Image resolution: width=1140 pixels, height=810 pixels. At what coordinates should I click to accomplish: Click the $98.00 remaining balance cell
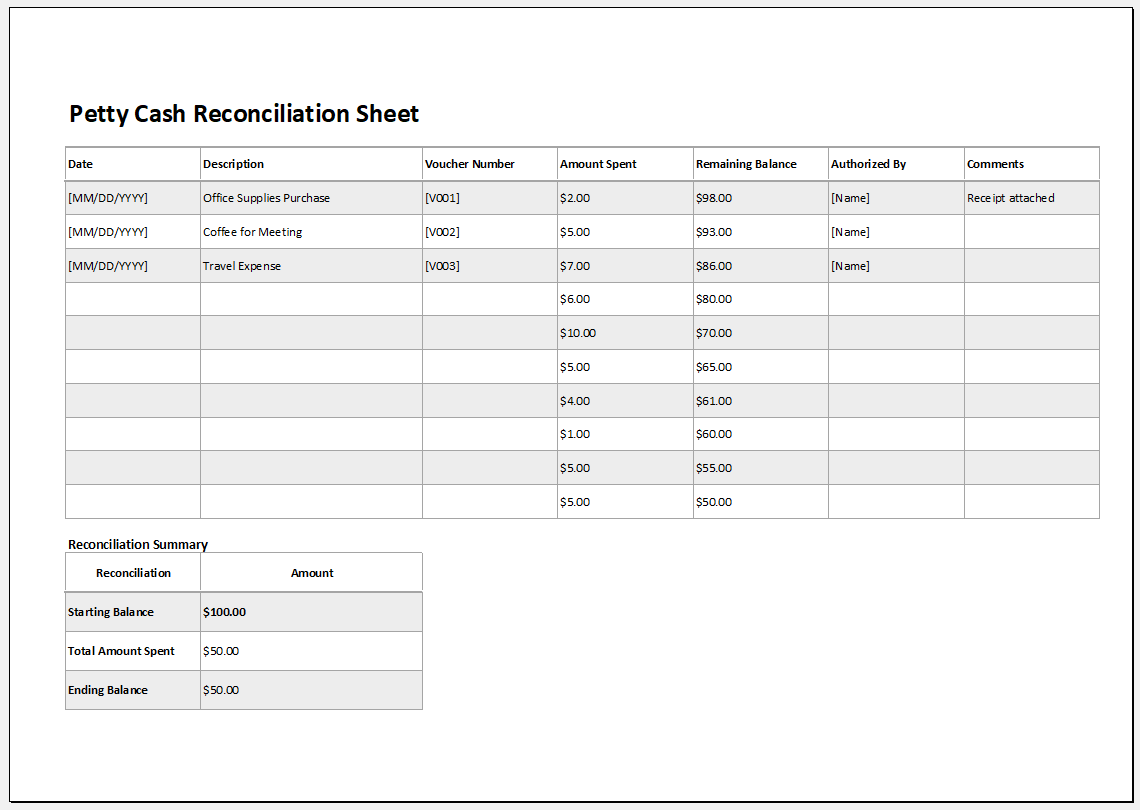(x=713, y=197)
